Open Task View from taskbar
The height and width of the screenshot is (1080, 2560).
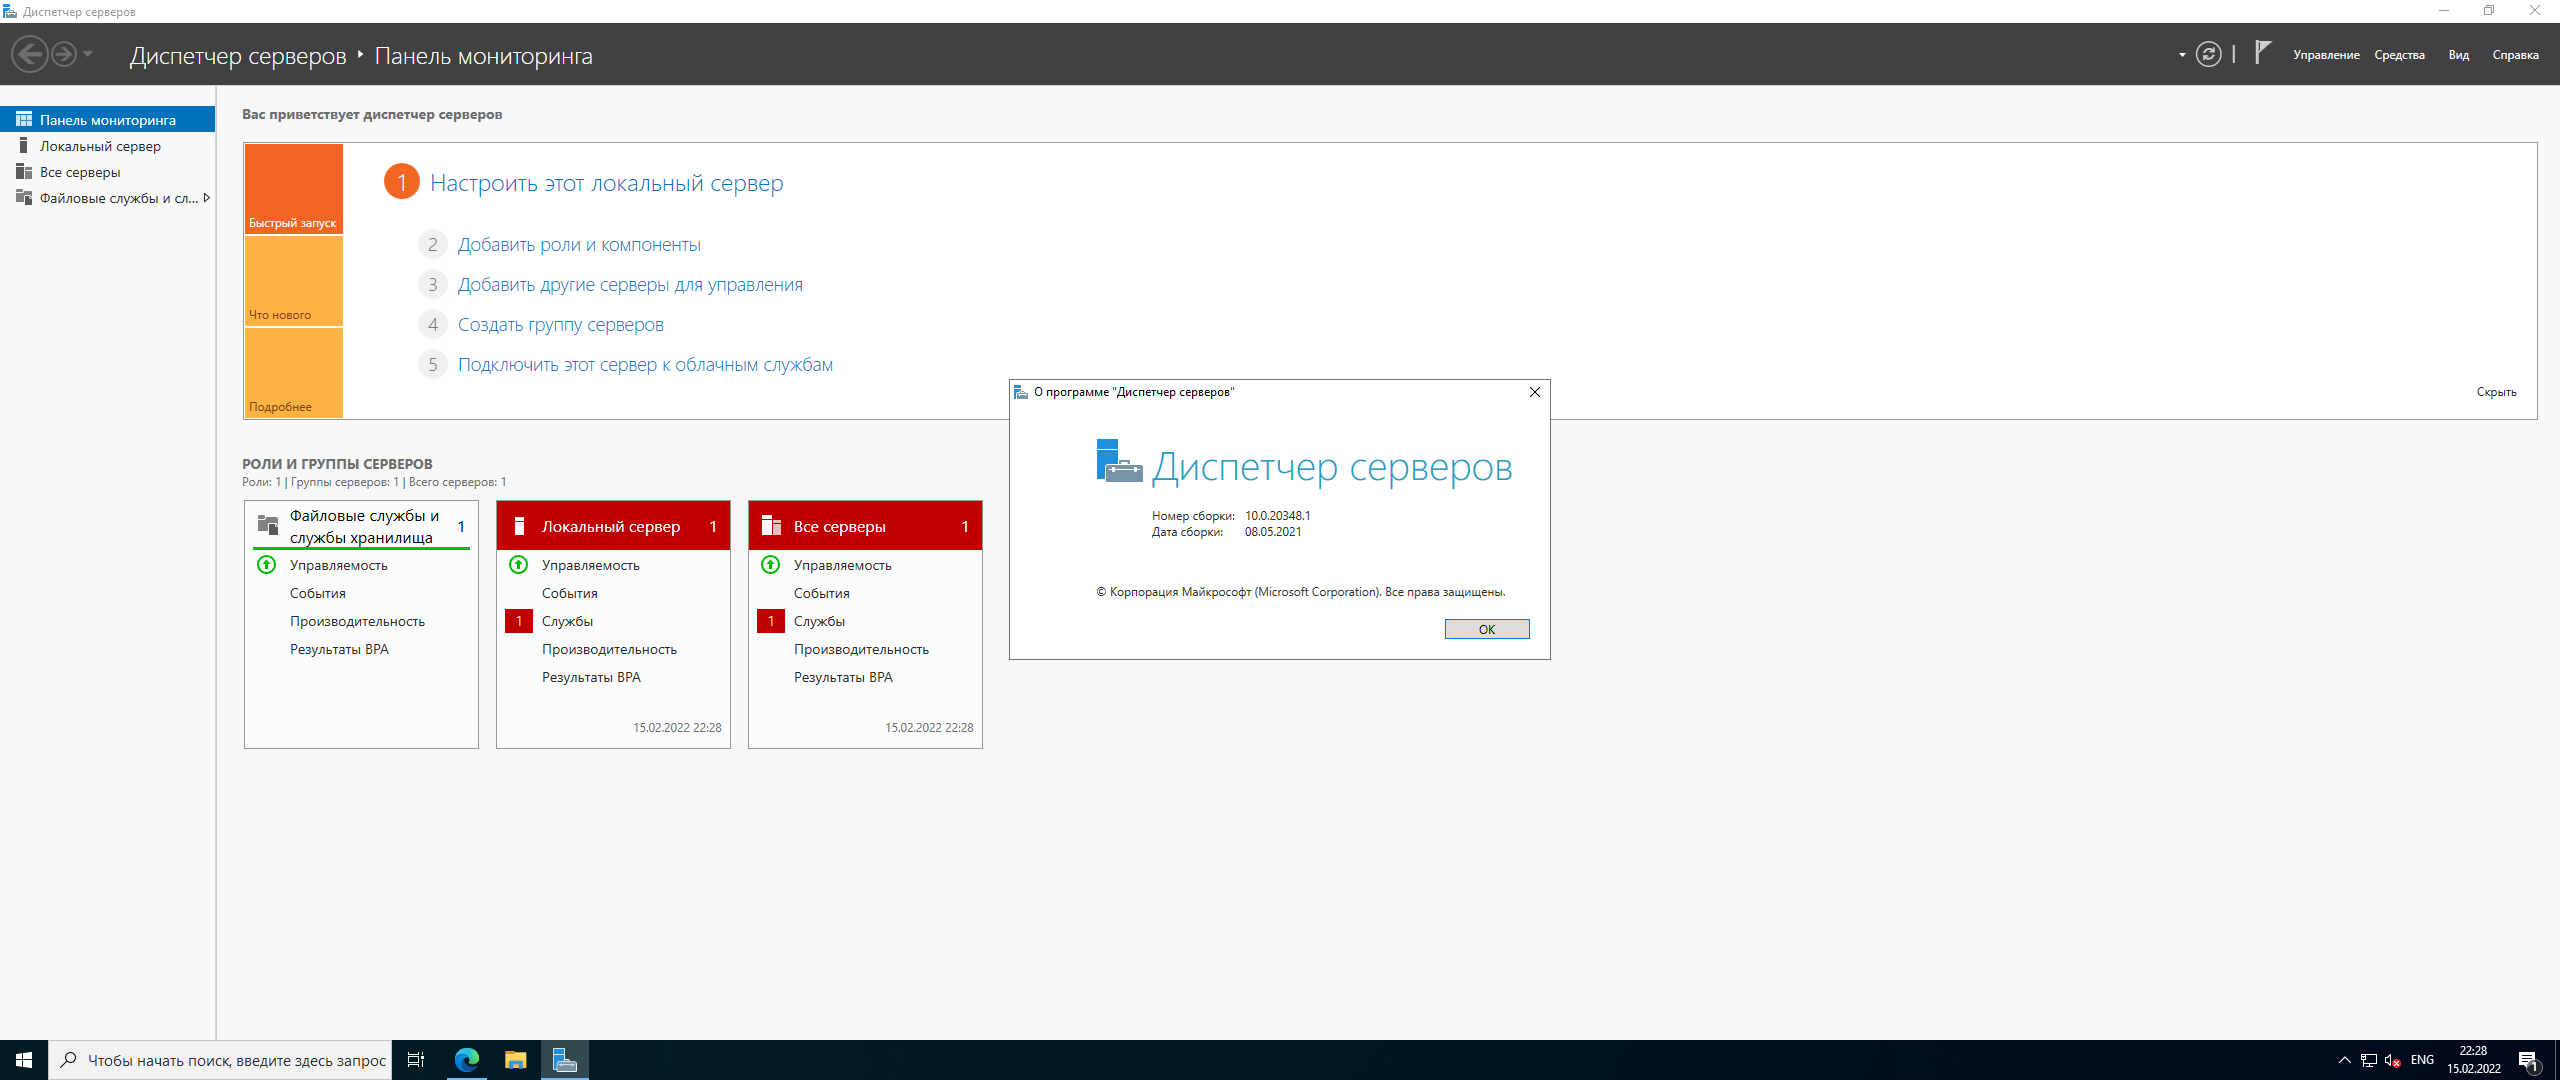416,1060
